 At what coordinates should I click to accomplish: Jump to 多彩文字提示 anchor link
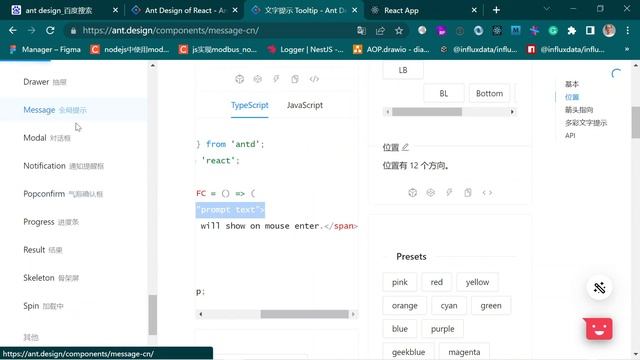(x=586, y=123)
